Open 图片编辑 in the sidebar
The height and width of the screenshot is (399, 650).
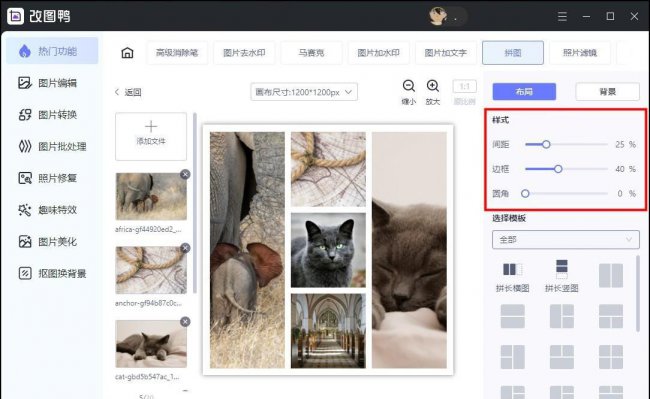47,83
